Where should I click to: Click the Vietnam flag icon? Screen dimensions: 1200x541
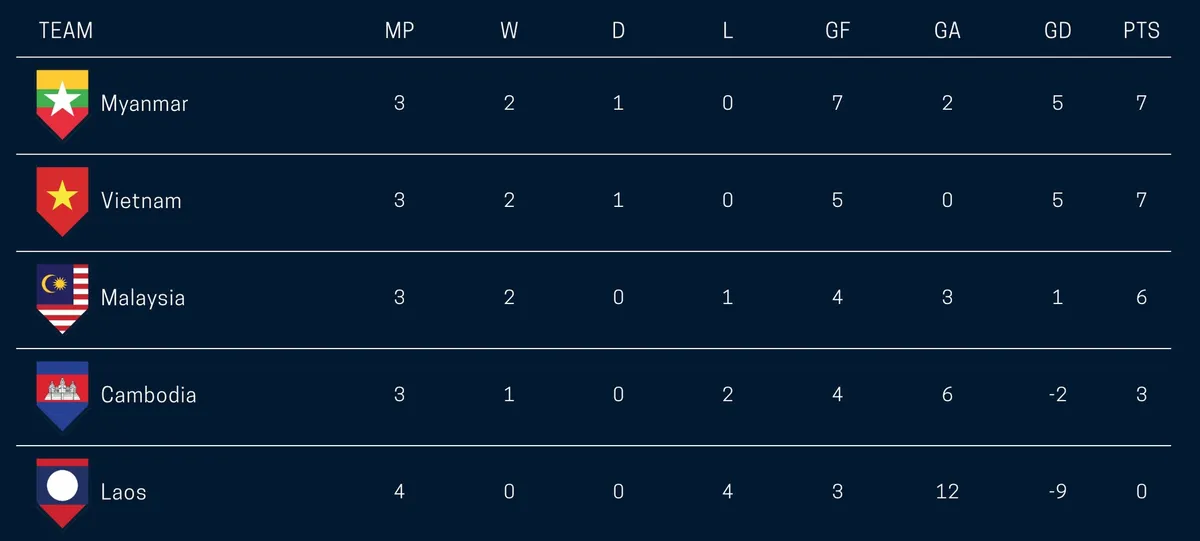(62, 201)
